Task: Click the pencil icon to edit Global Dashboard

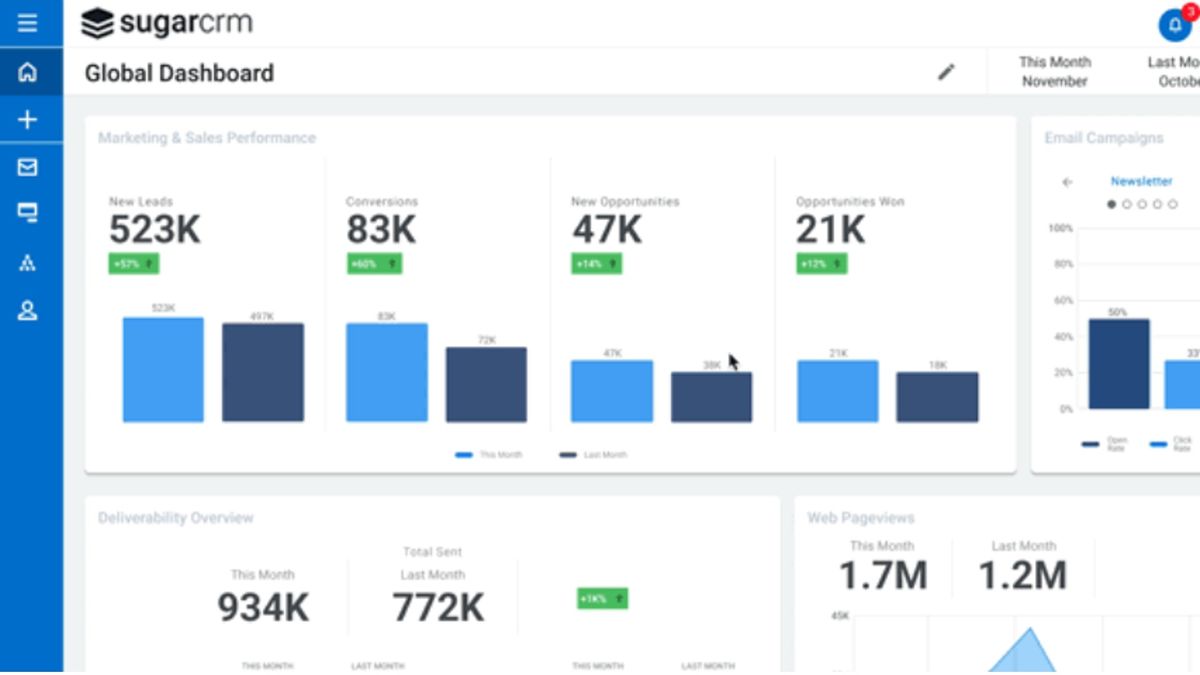Action: (946, 71)
